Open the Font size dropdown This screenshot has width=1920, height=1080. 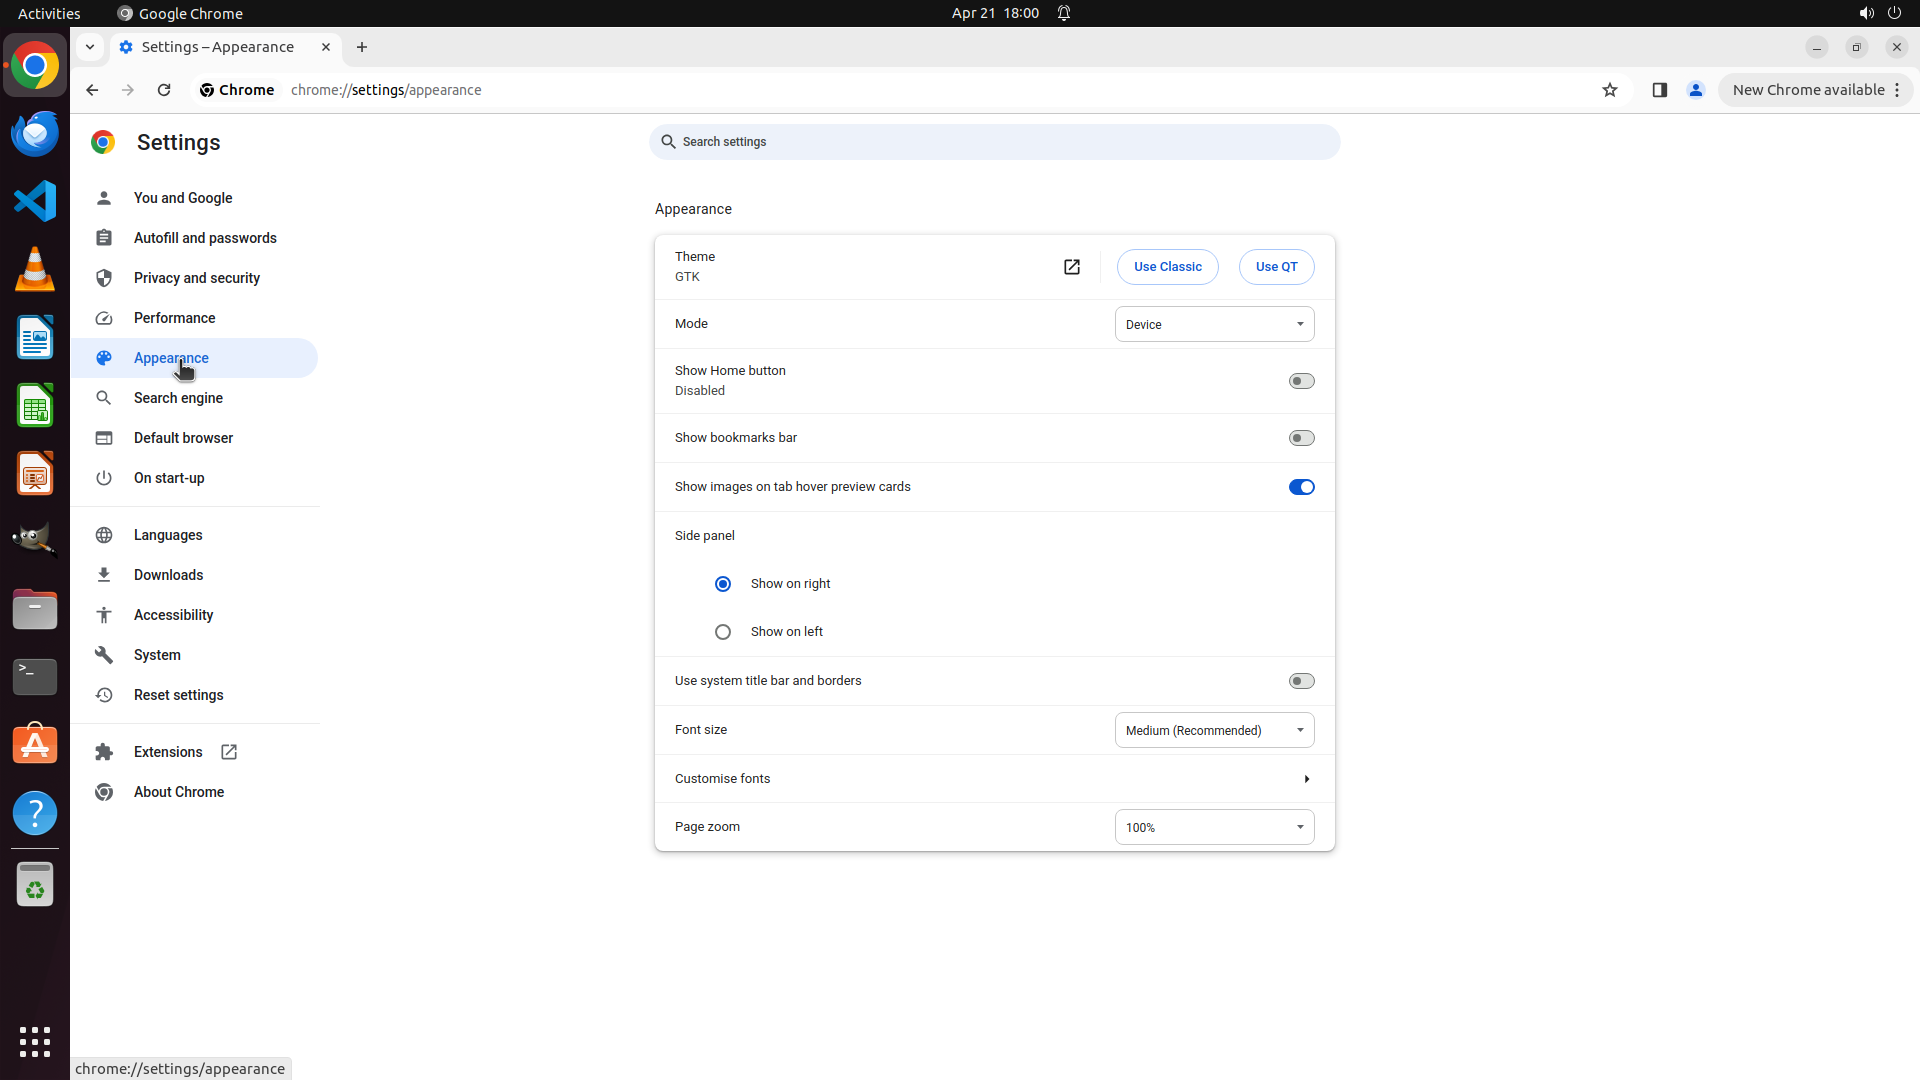click(x=1214, y=730)
